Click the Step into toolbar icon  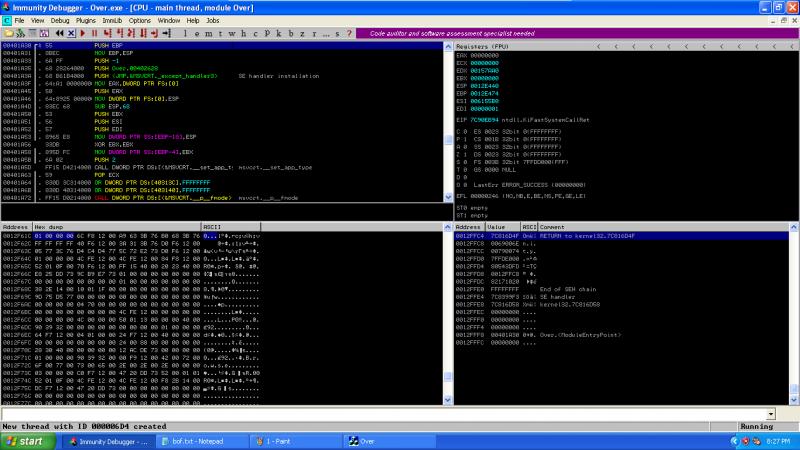[107, 33]
